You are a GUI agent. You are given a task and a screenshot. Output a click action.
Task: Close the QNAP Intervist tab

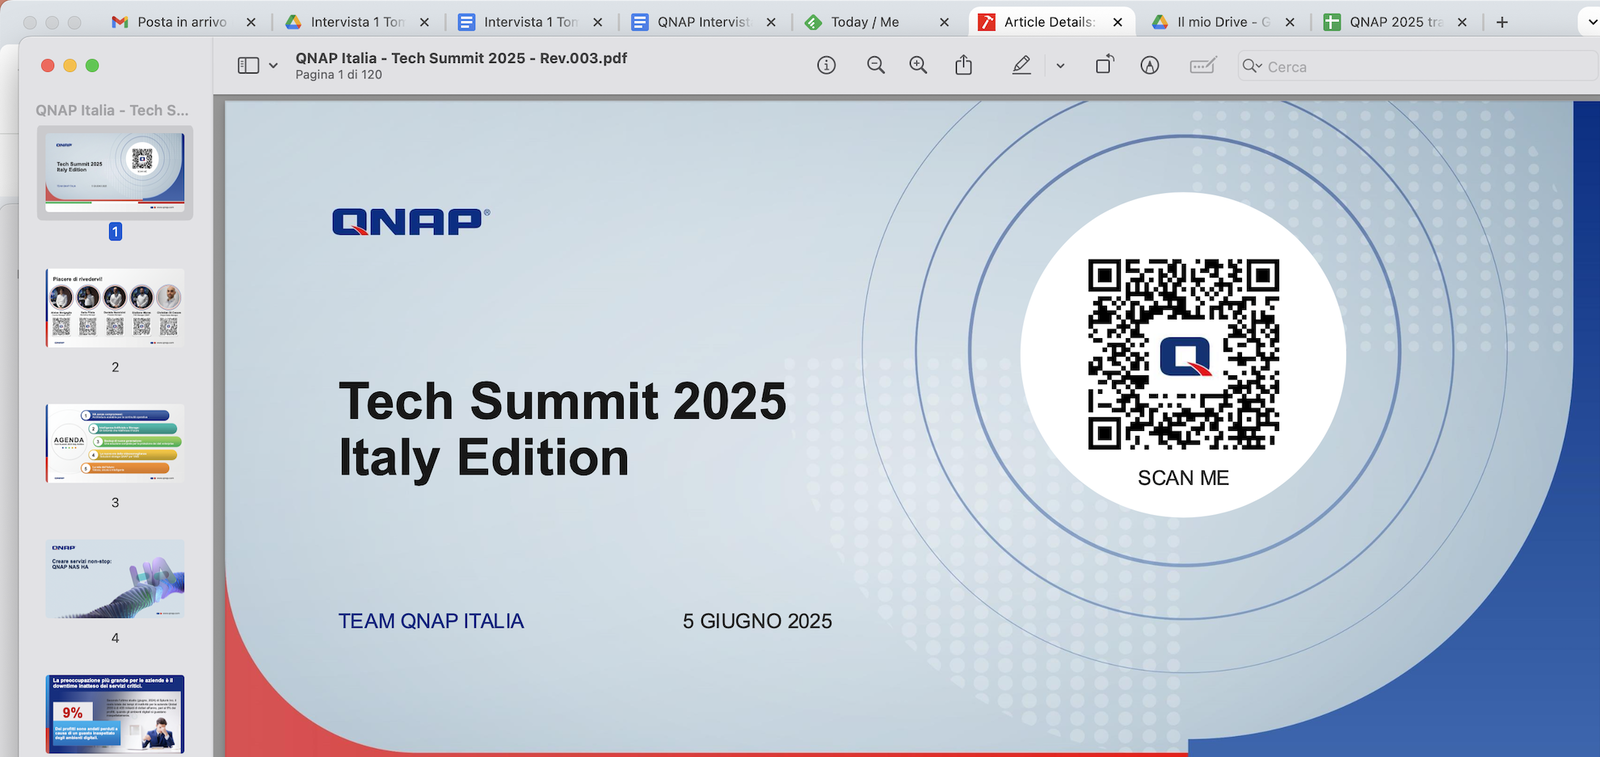(771, 22)
